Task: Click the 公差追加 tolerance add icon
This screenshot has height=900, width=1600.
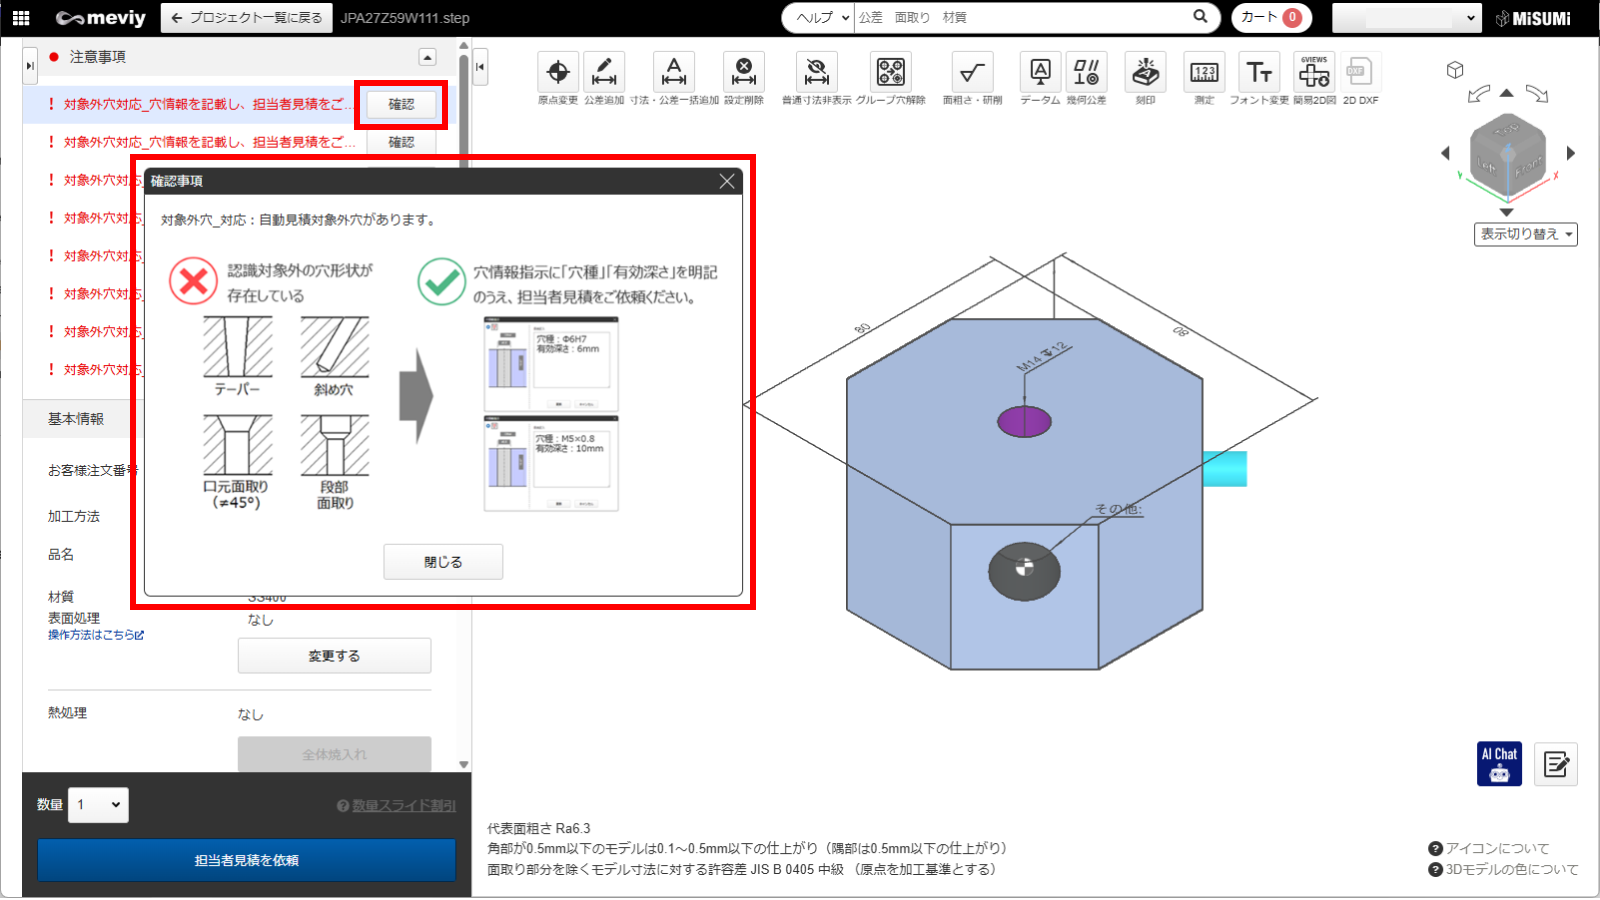Action: click(604, 73)
